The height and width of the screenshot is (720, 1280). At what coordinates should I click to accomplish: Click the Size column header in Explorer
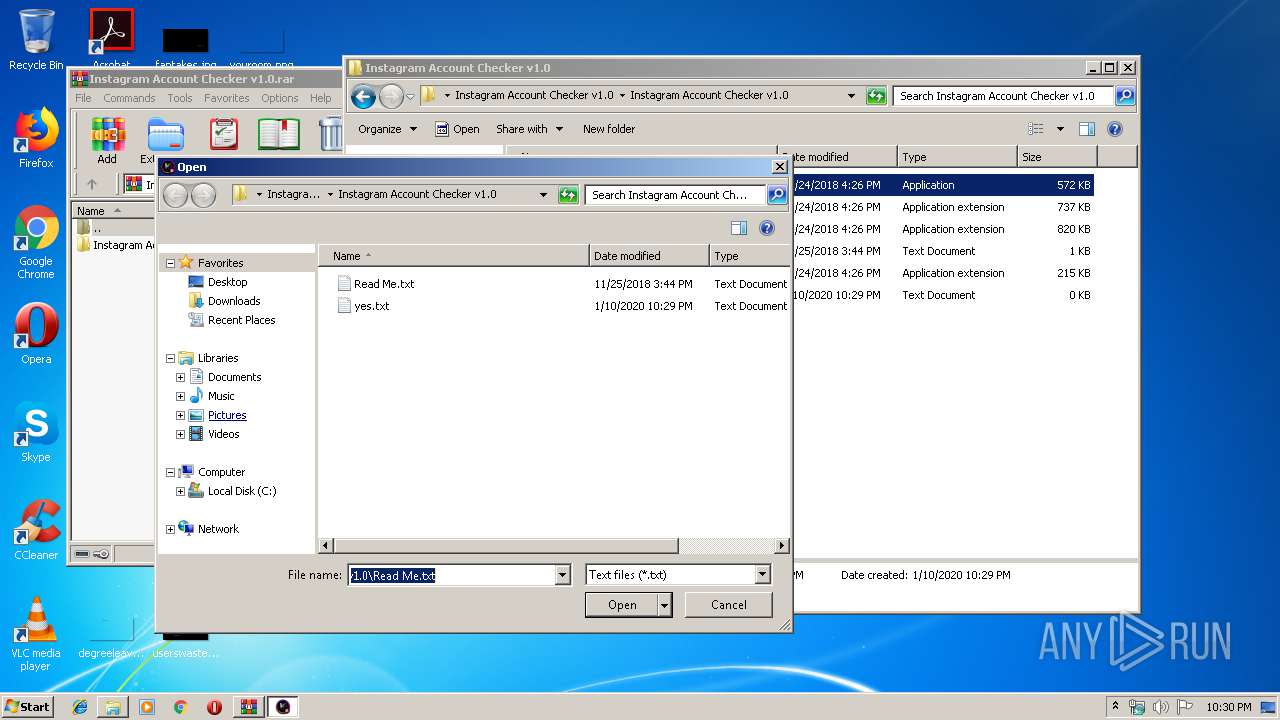1057,157
